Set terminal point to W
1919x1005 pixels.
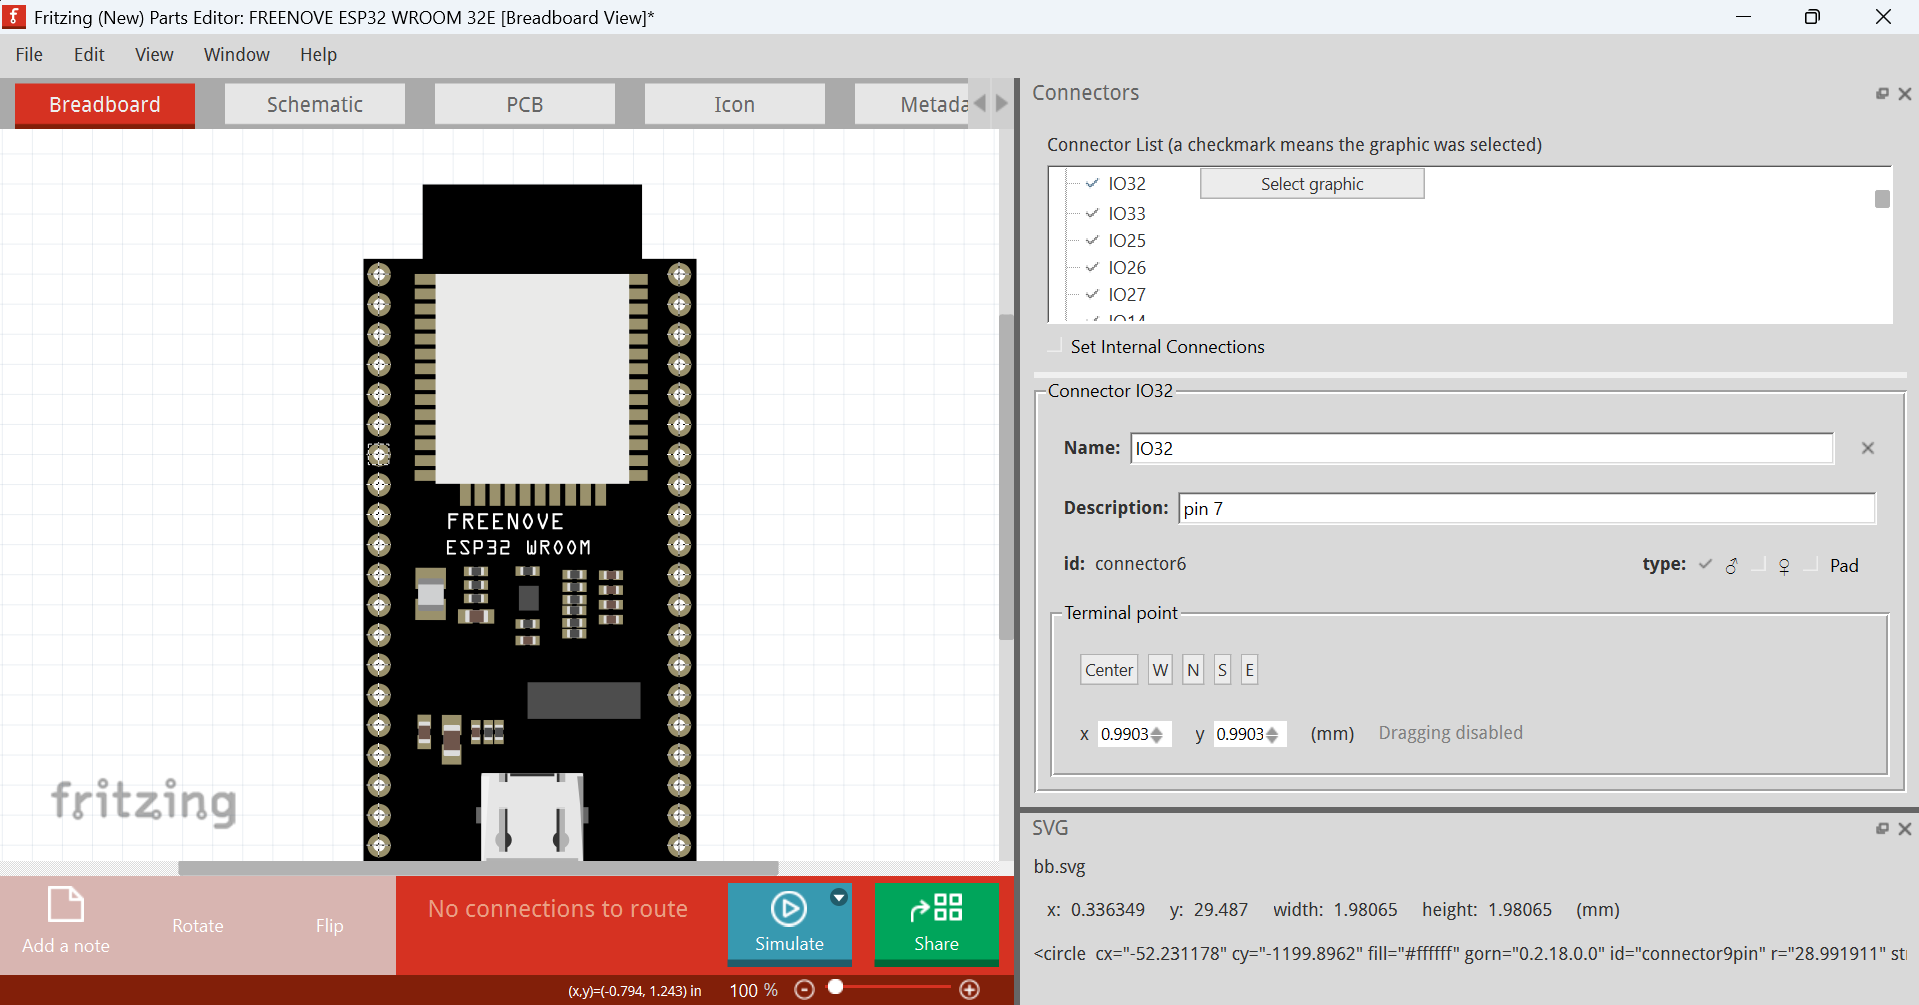tap(1160, 670)
